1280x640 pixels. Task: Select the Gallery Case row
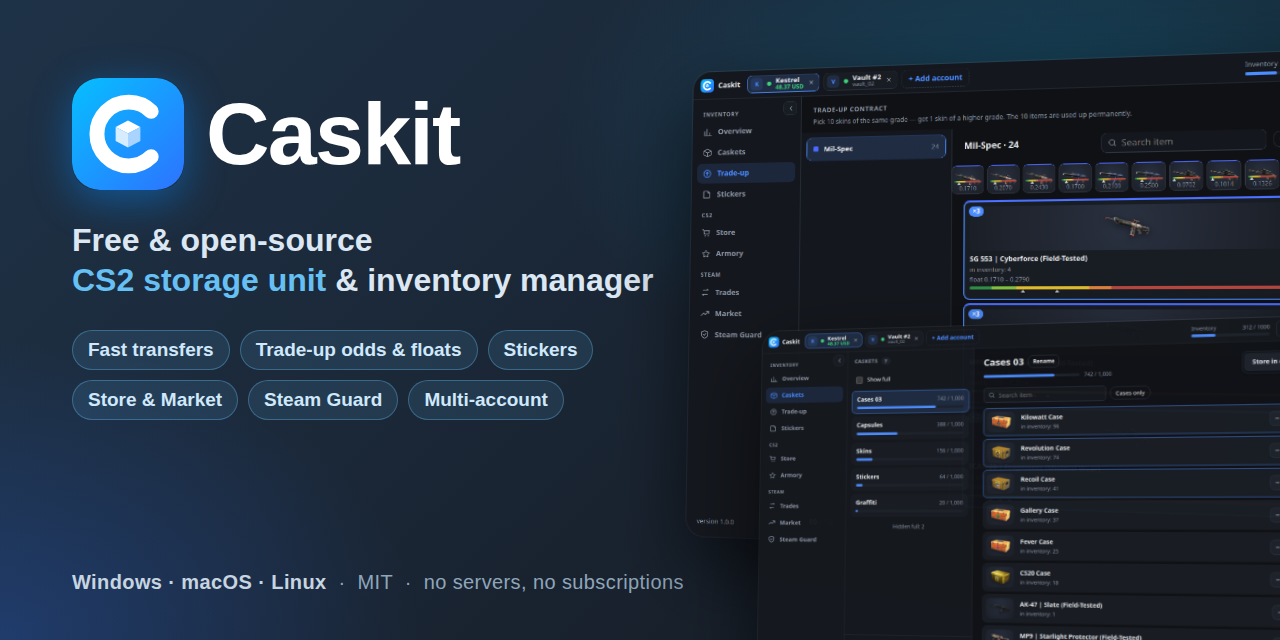tap(1132, 515)
